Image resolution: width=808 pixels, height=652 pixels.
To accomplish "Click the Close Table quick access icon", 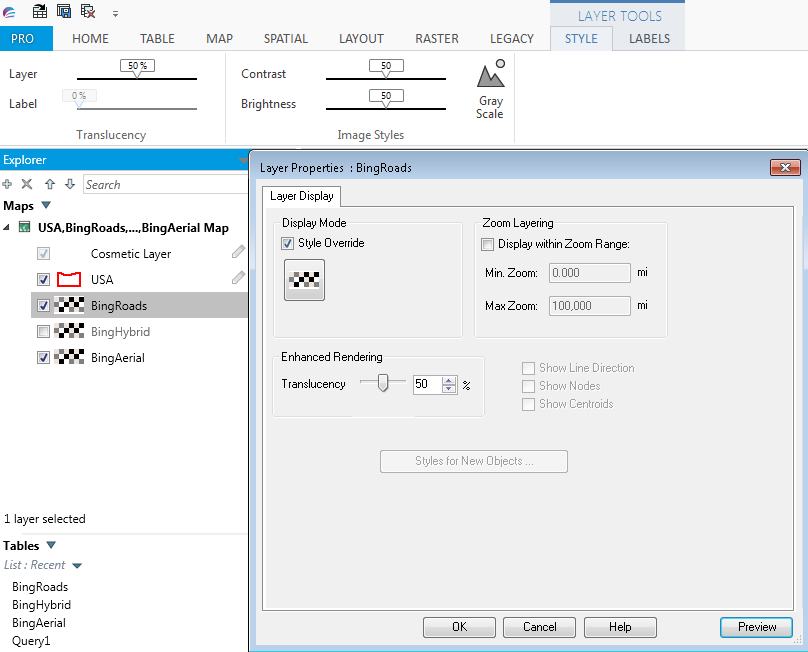I will (85, 11).
